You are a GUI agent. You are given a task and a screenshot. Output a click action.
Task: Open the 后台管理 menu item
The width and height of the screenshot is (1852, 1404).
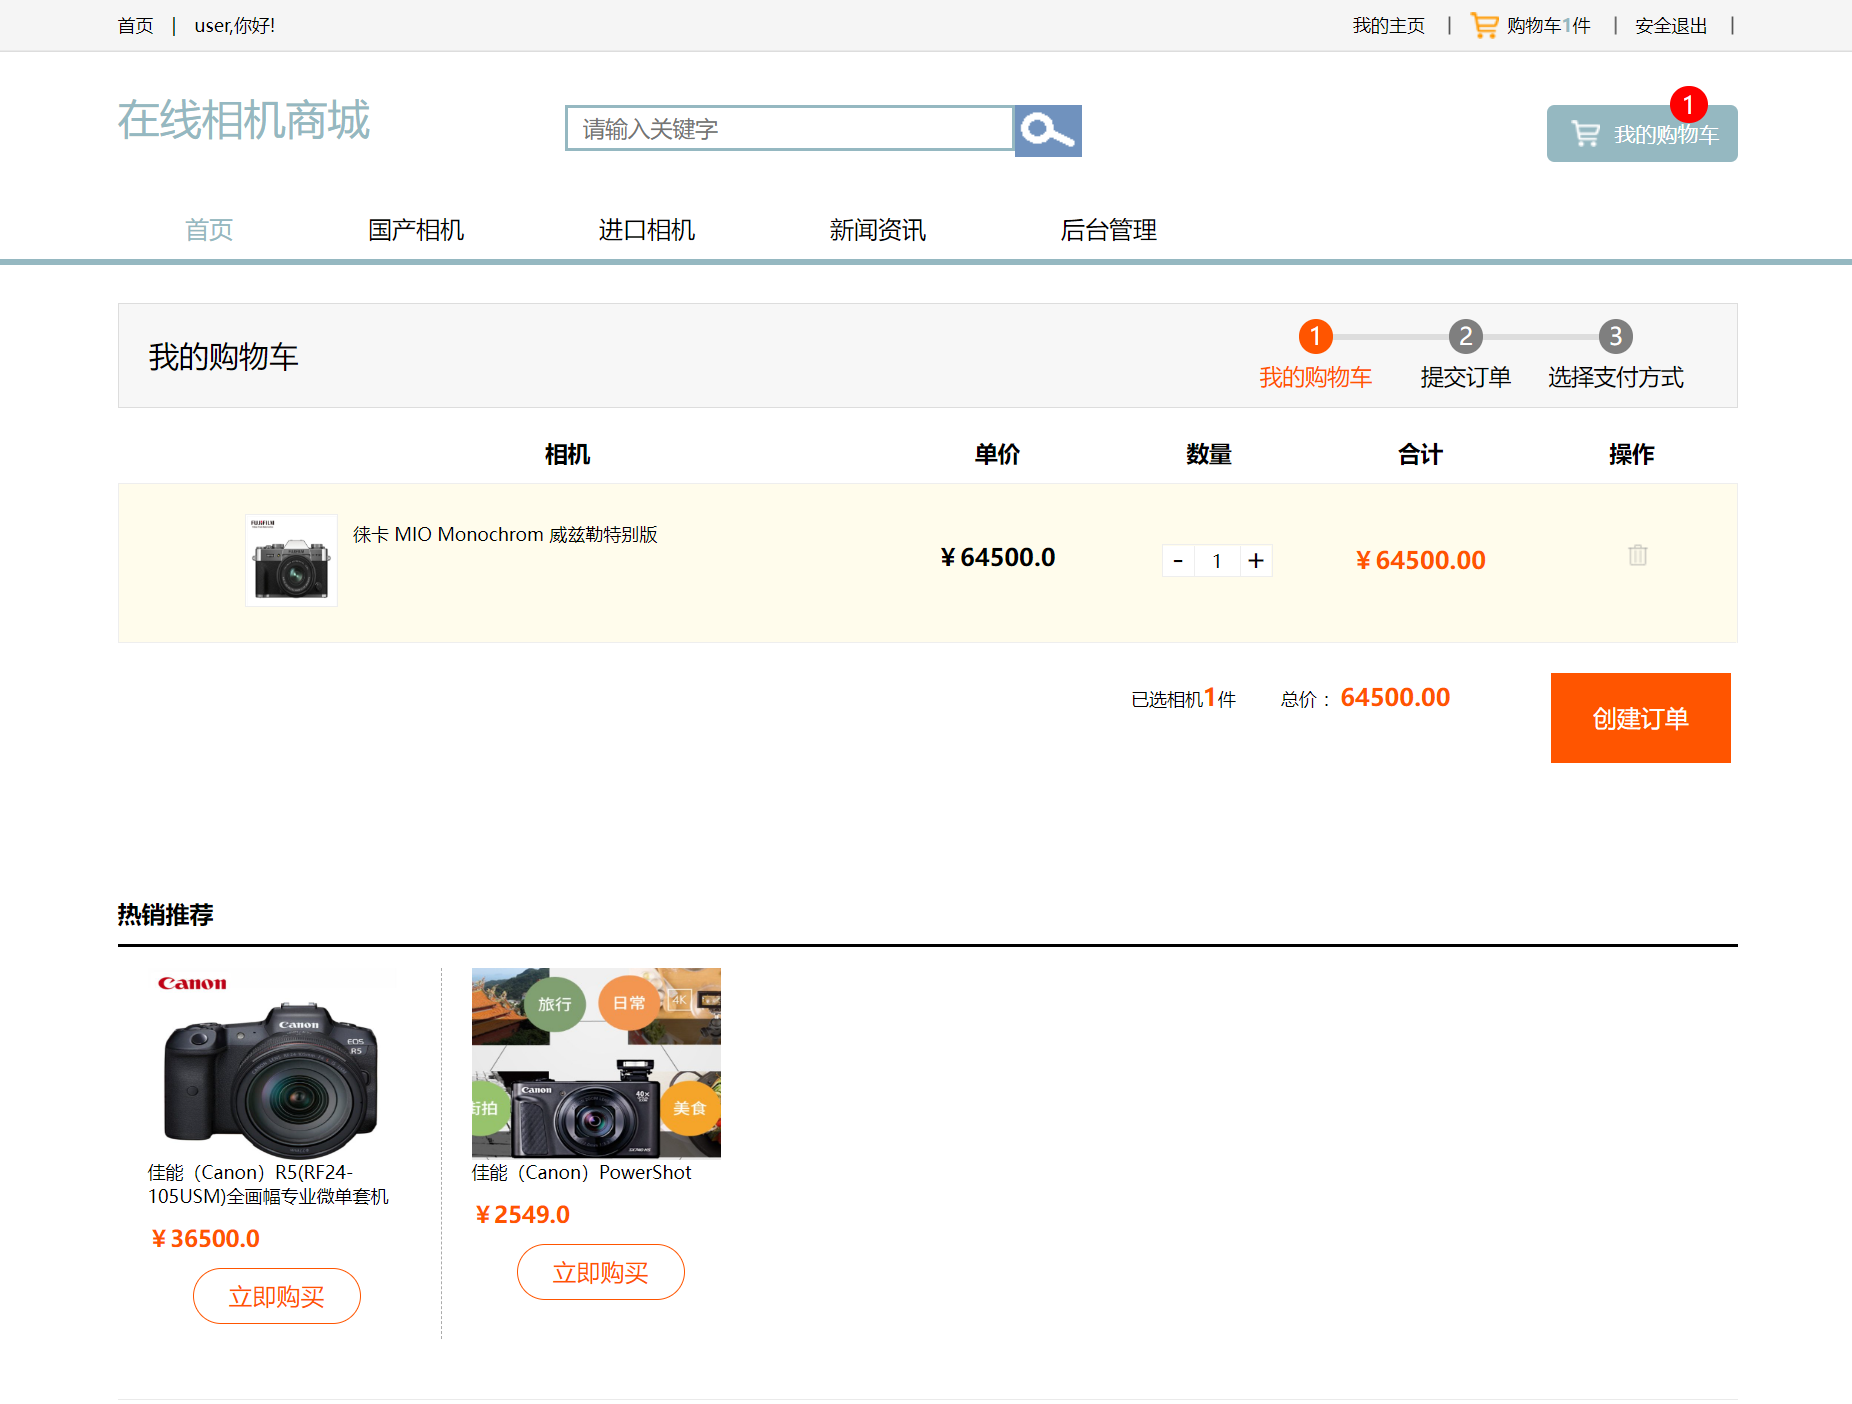pos(1110,230)
